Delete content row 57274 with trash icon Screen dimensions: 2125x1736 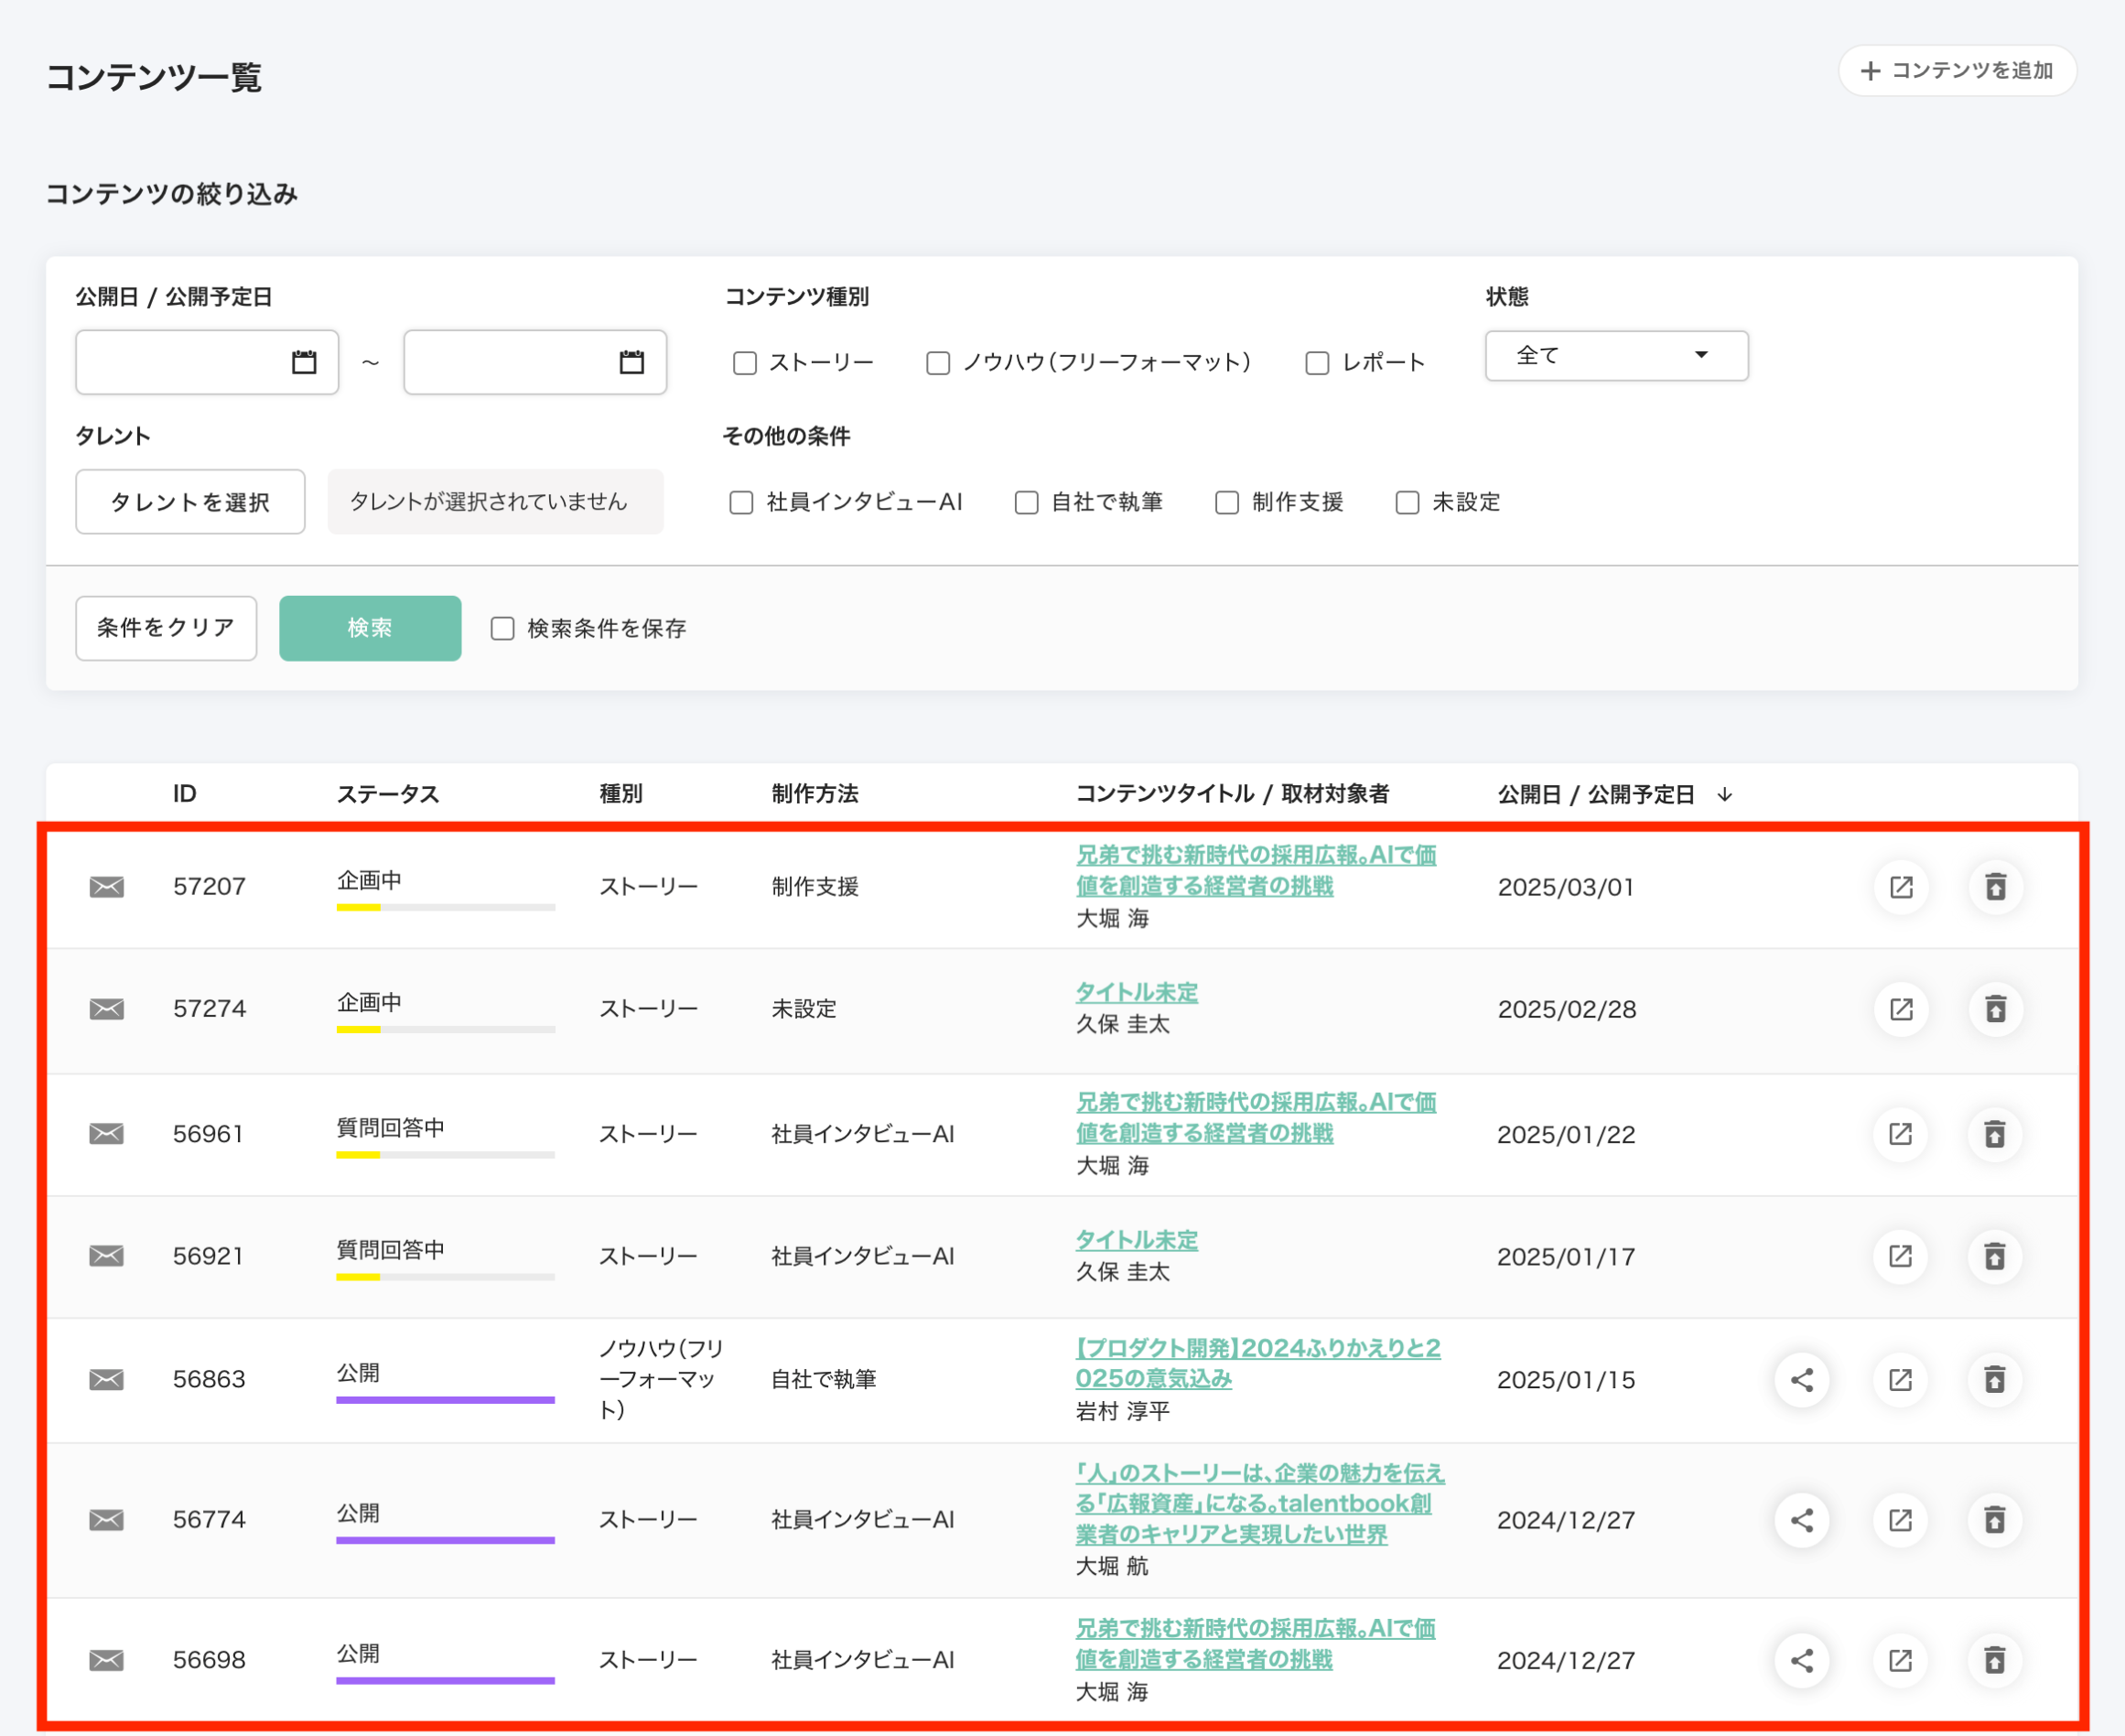click(1995, 1009)
